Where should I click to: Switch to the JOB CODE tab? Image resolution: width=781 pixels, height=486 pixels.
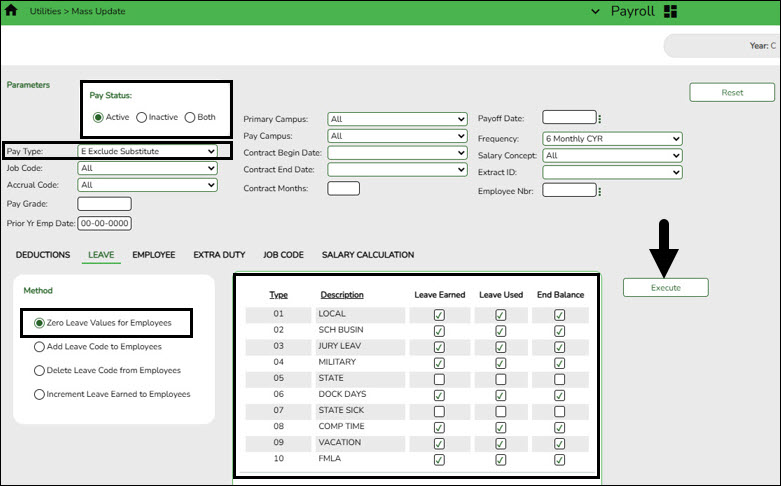coord(283,254)
